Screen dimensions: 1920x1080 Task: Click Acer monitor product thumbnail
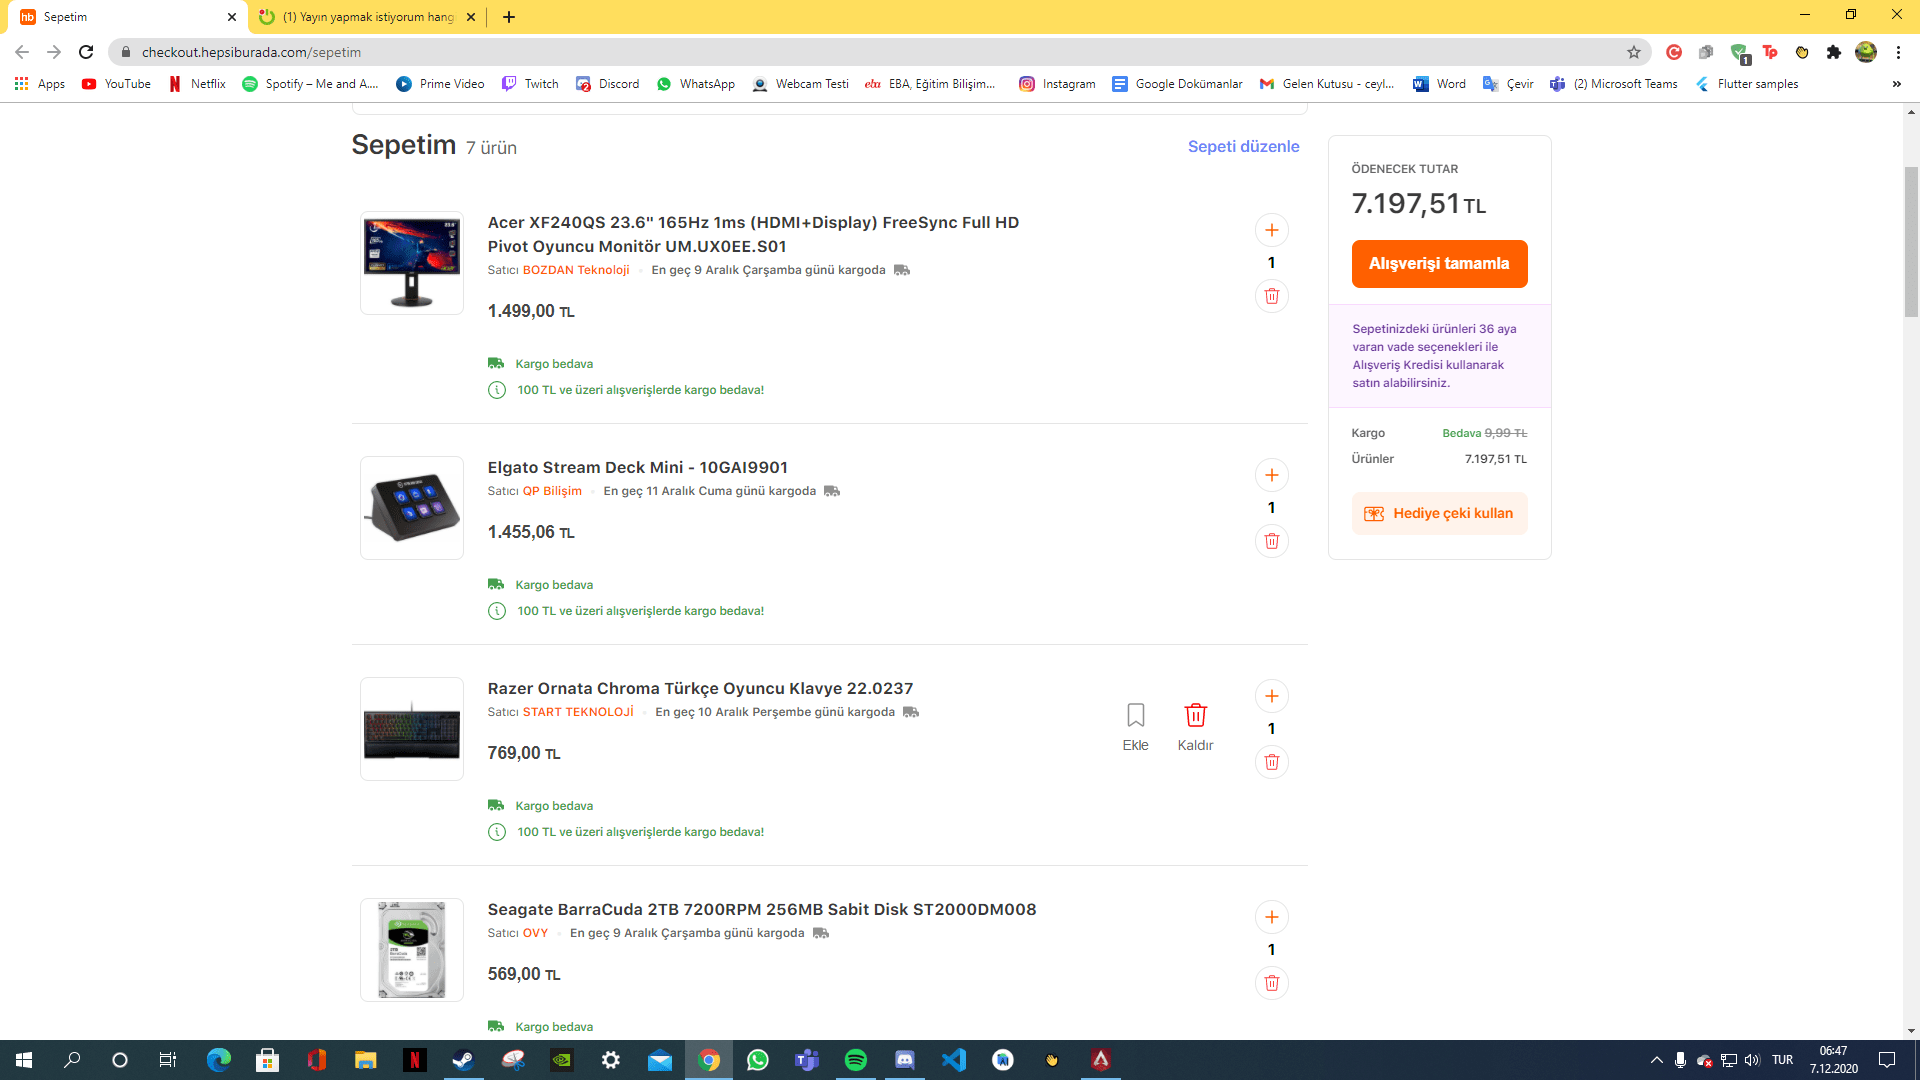(x=412, y=263)
